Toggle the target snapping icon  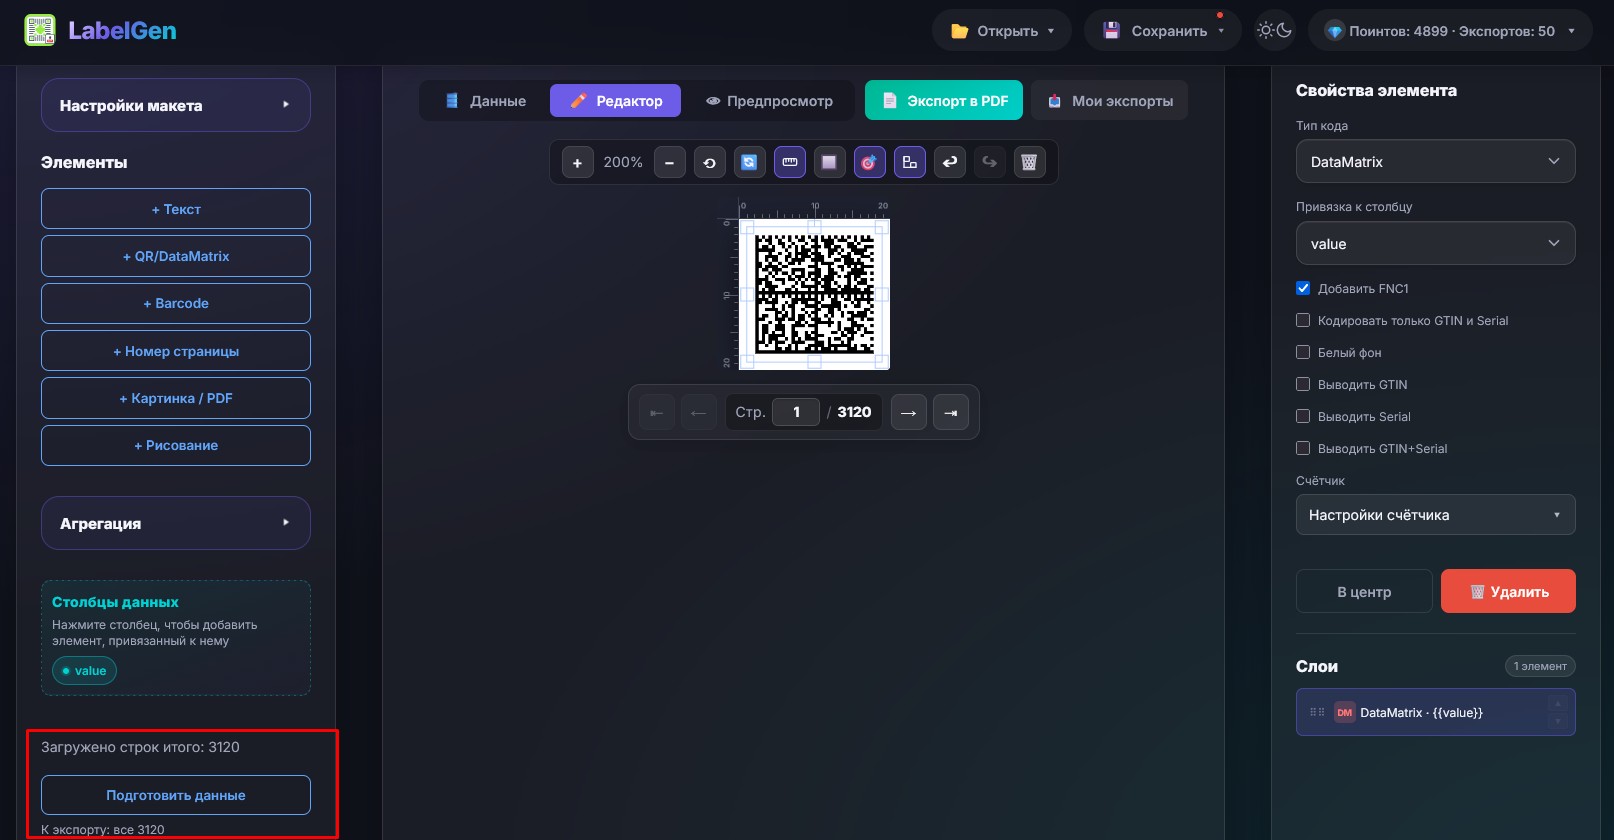click(x=869, y=162)
